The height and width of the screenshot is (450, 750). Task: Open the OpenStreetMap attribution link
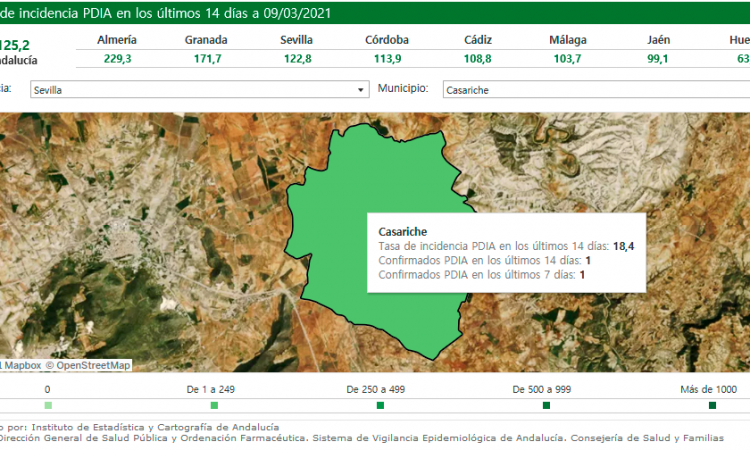[93, 365]
